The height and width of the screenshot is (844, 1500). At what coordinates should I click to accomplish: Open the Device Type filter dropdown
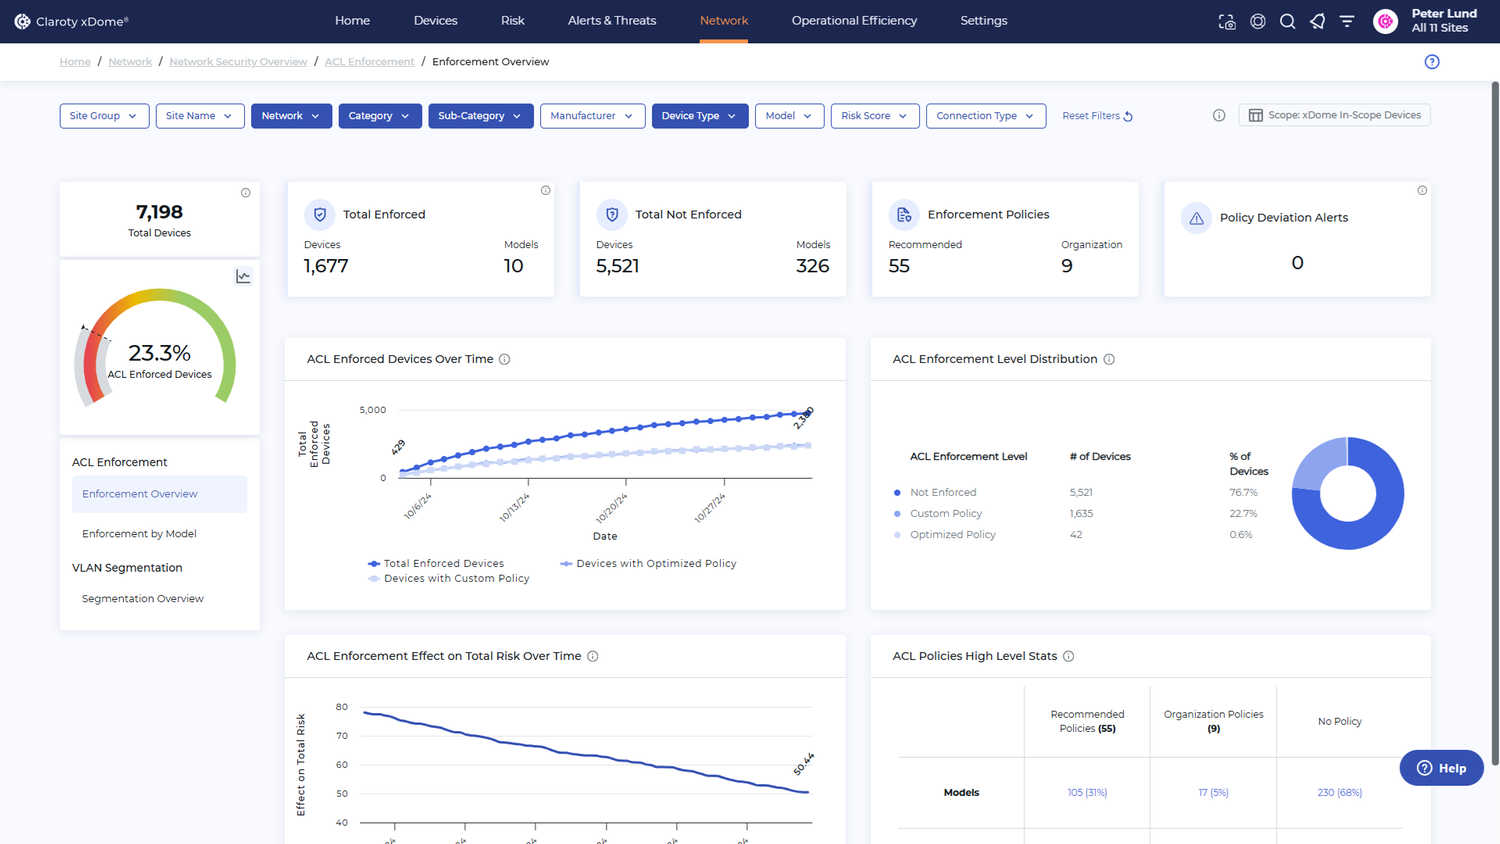click(699, 116)
